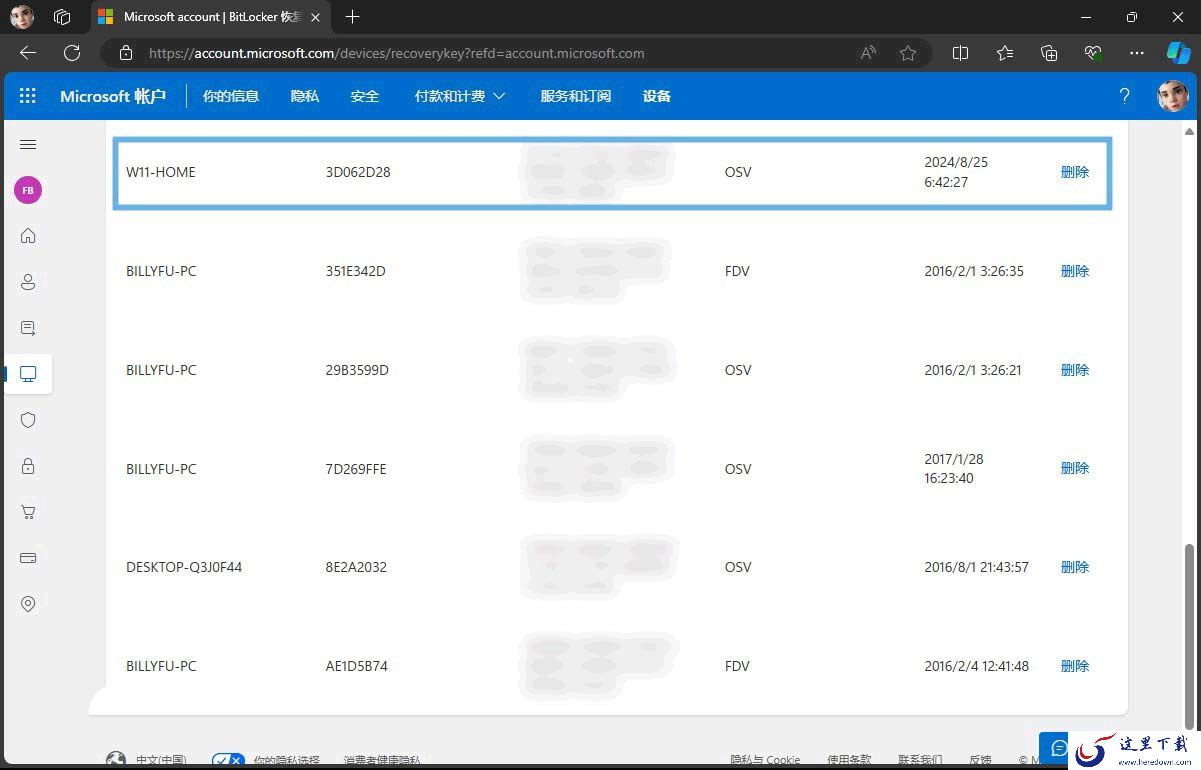The height and width of the screenshot is (770, 1201).
Task: Select key ID 7D269FFE
Action: (356, 469)
